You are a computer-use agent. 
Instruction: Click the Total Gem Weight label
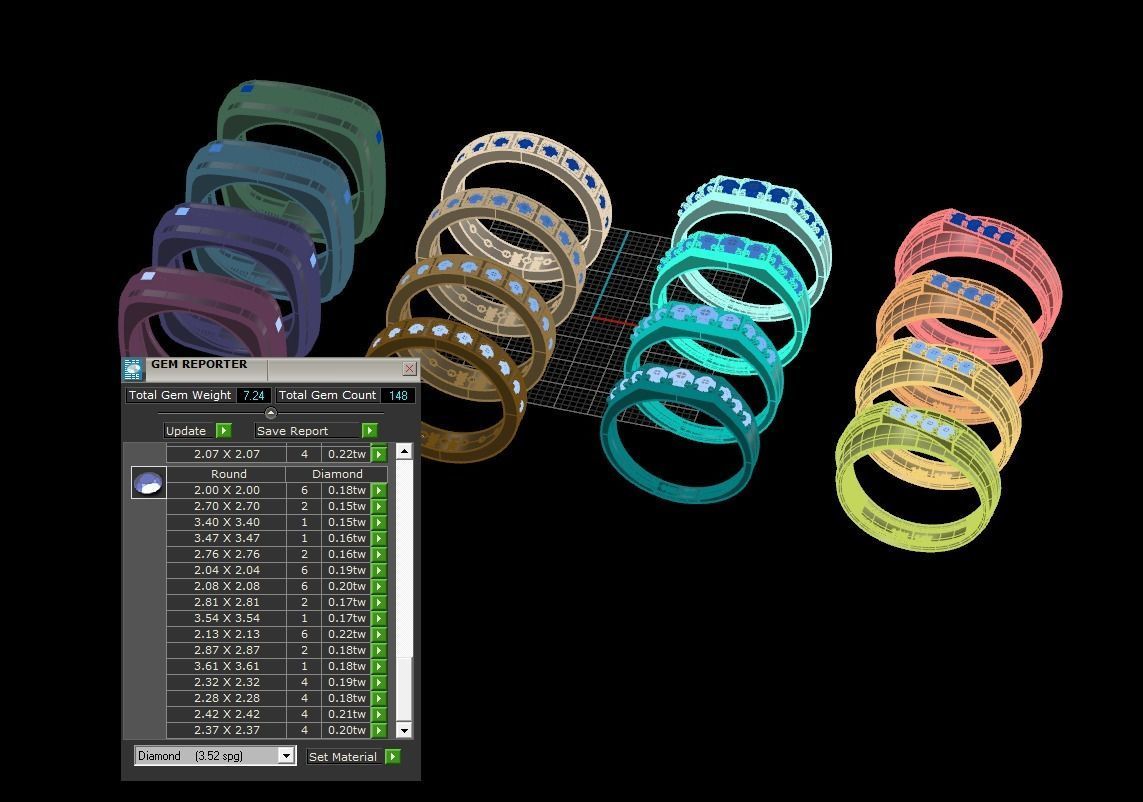[180, 395]
